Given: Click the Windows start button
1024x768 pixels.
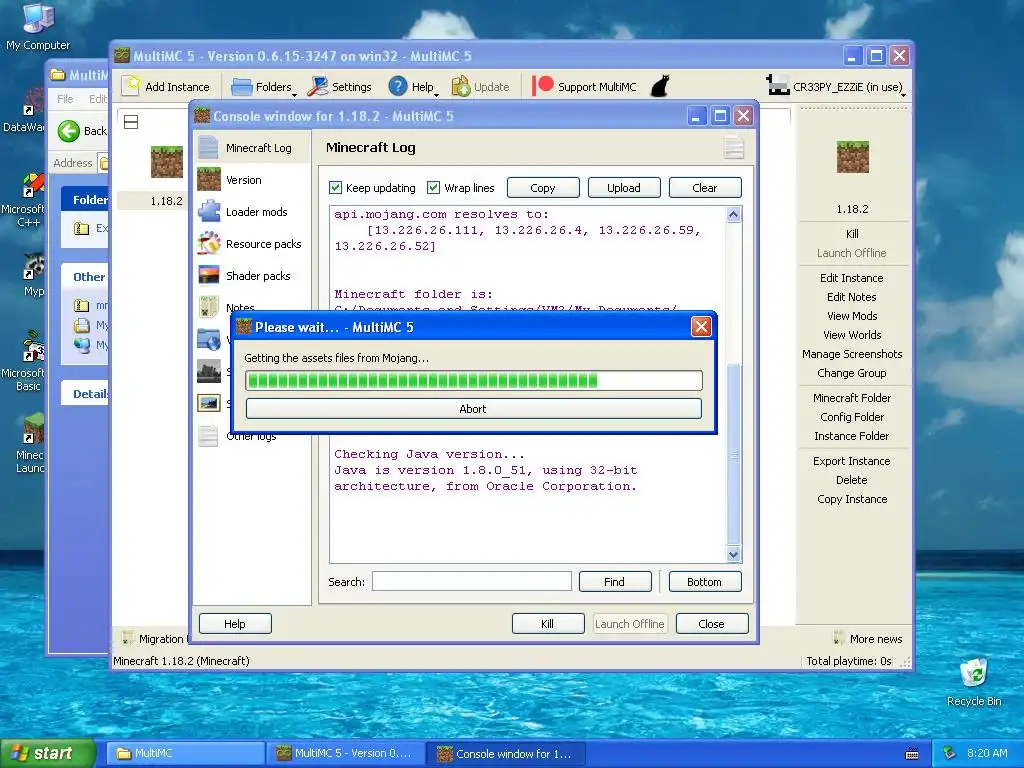Looking at the screenshot, I should coord(47,753).
